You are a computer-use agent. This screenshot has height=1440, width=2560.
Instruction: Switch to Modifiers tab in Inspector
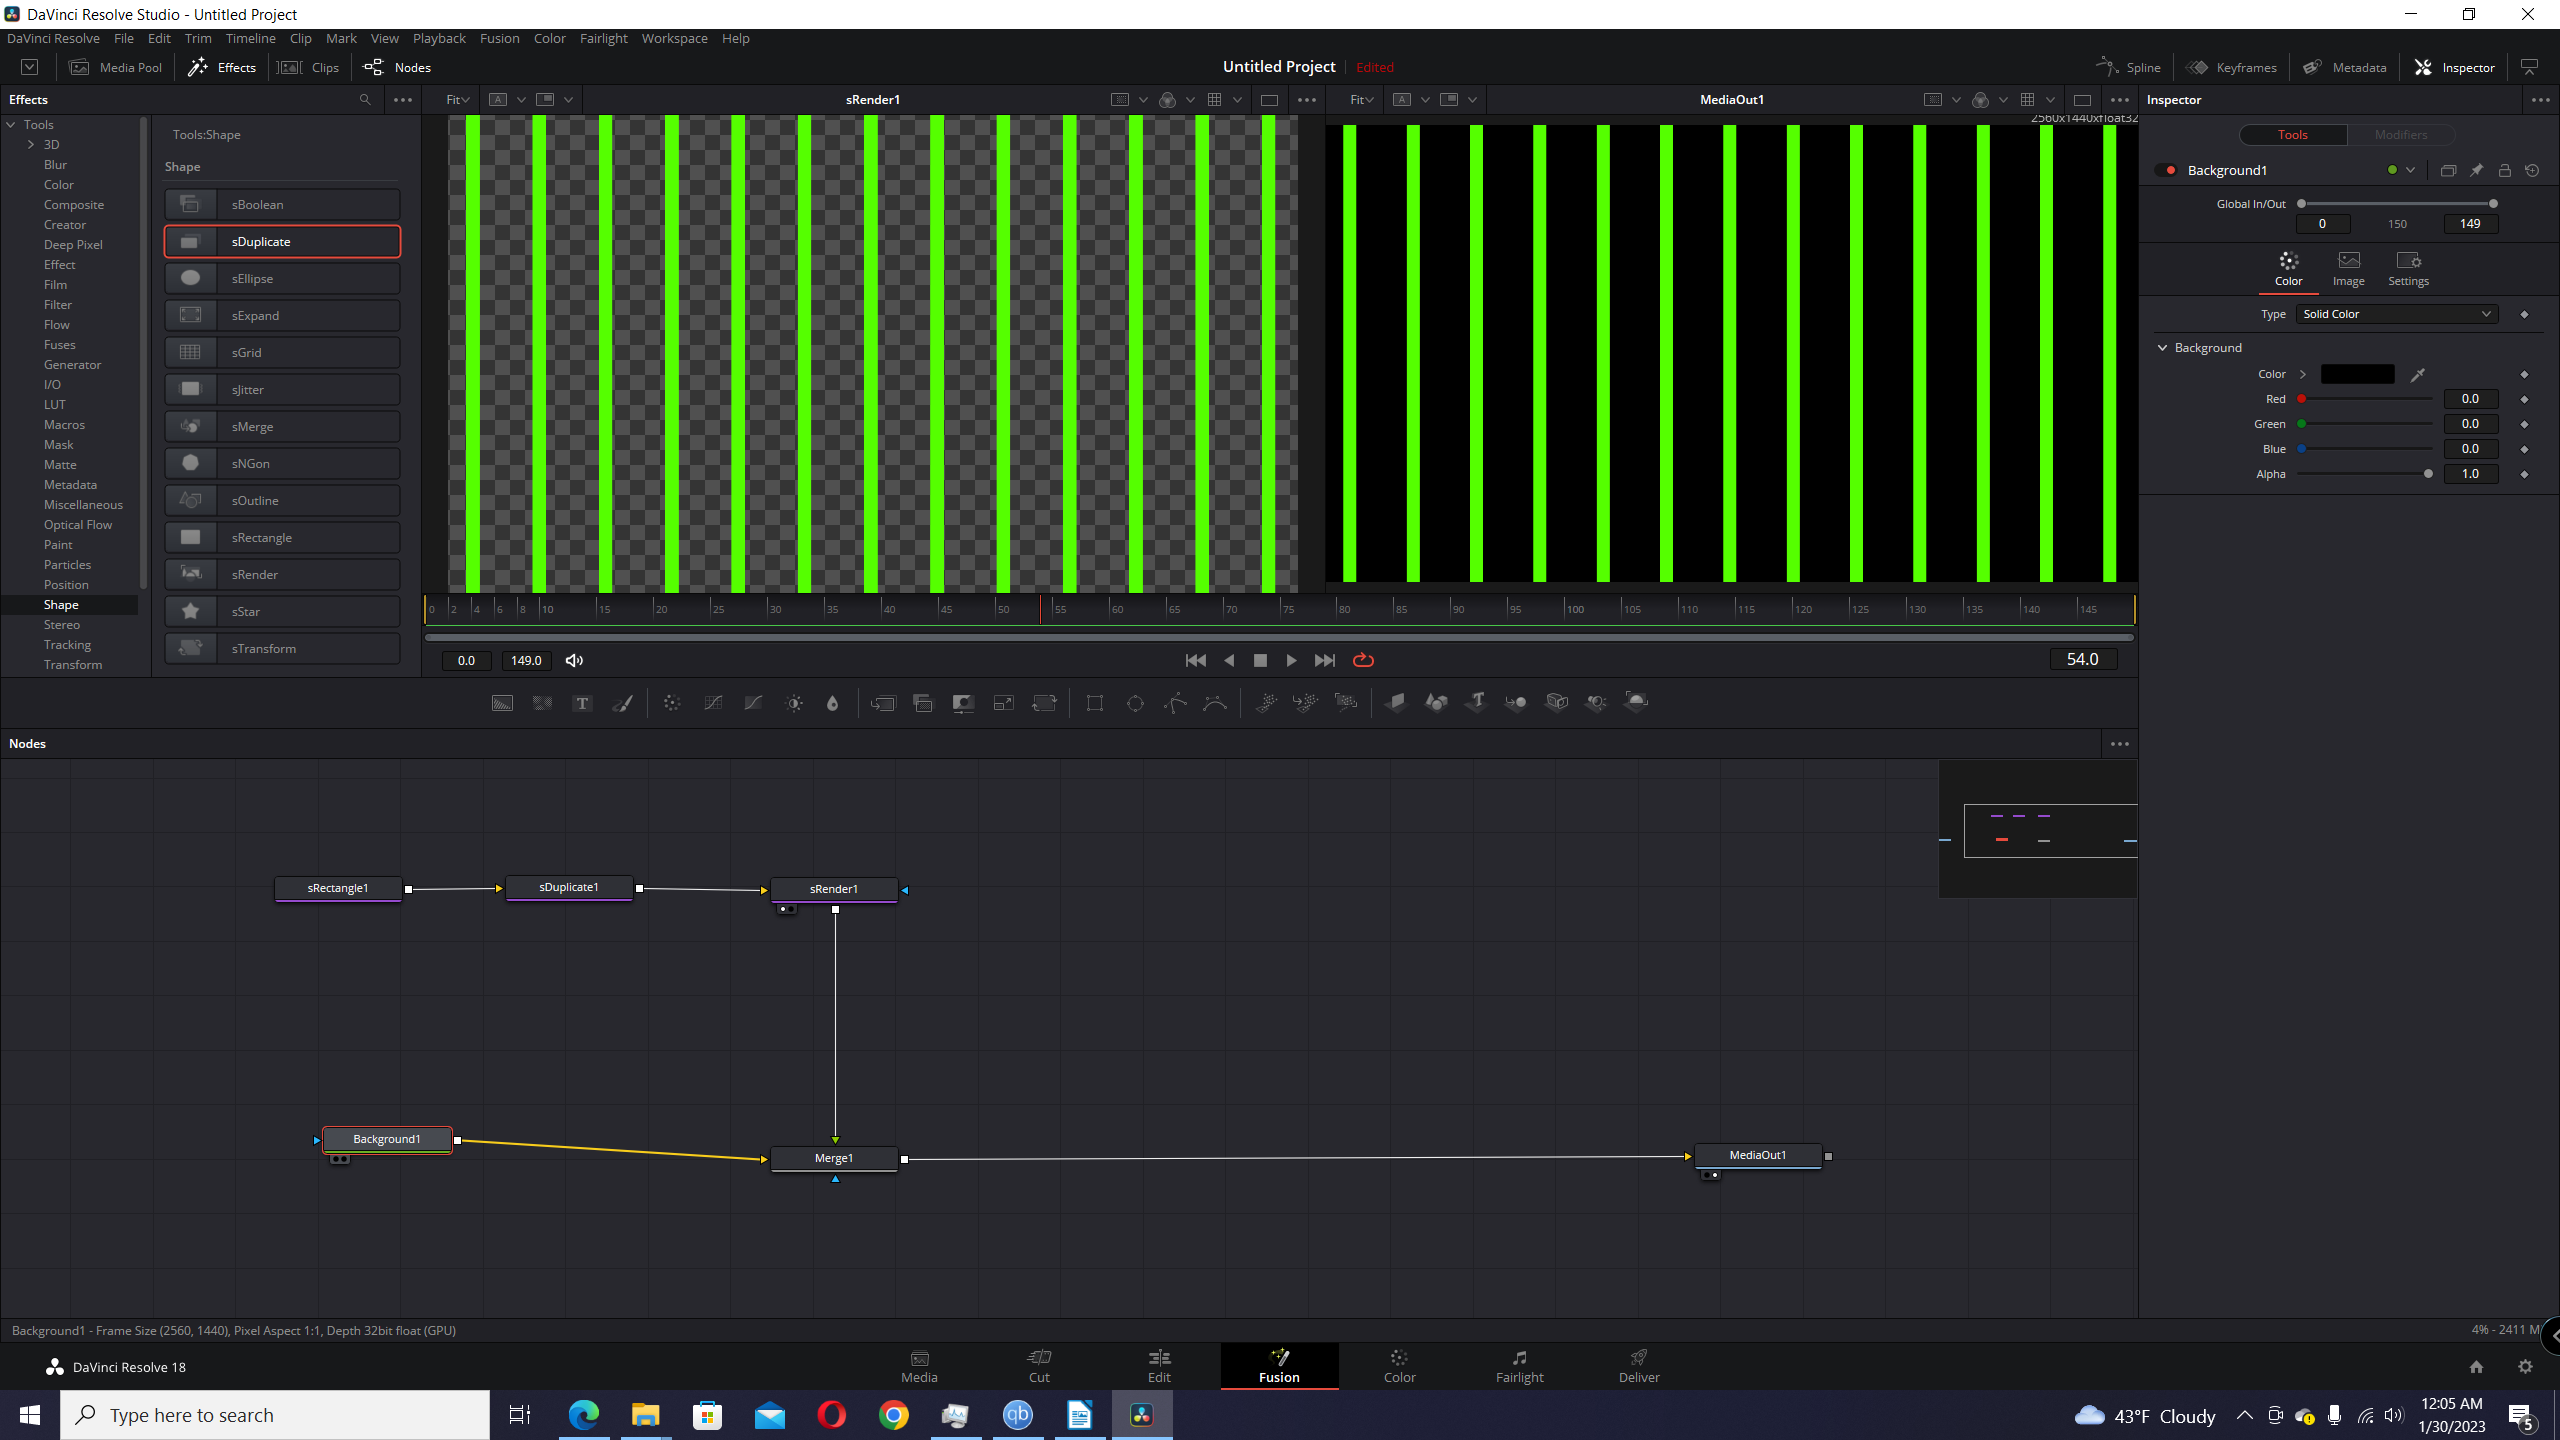tap(2400, 134)
